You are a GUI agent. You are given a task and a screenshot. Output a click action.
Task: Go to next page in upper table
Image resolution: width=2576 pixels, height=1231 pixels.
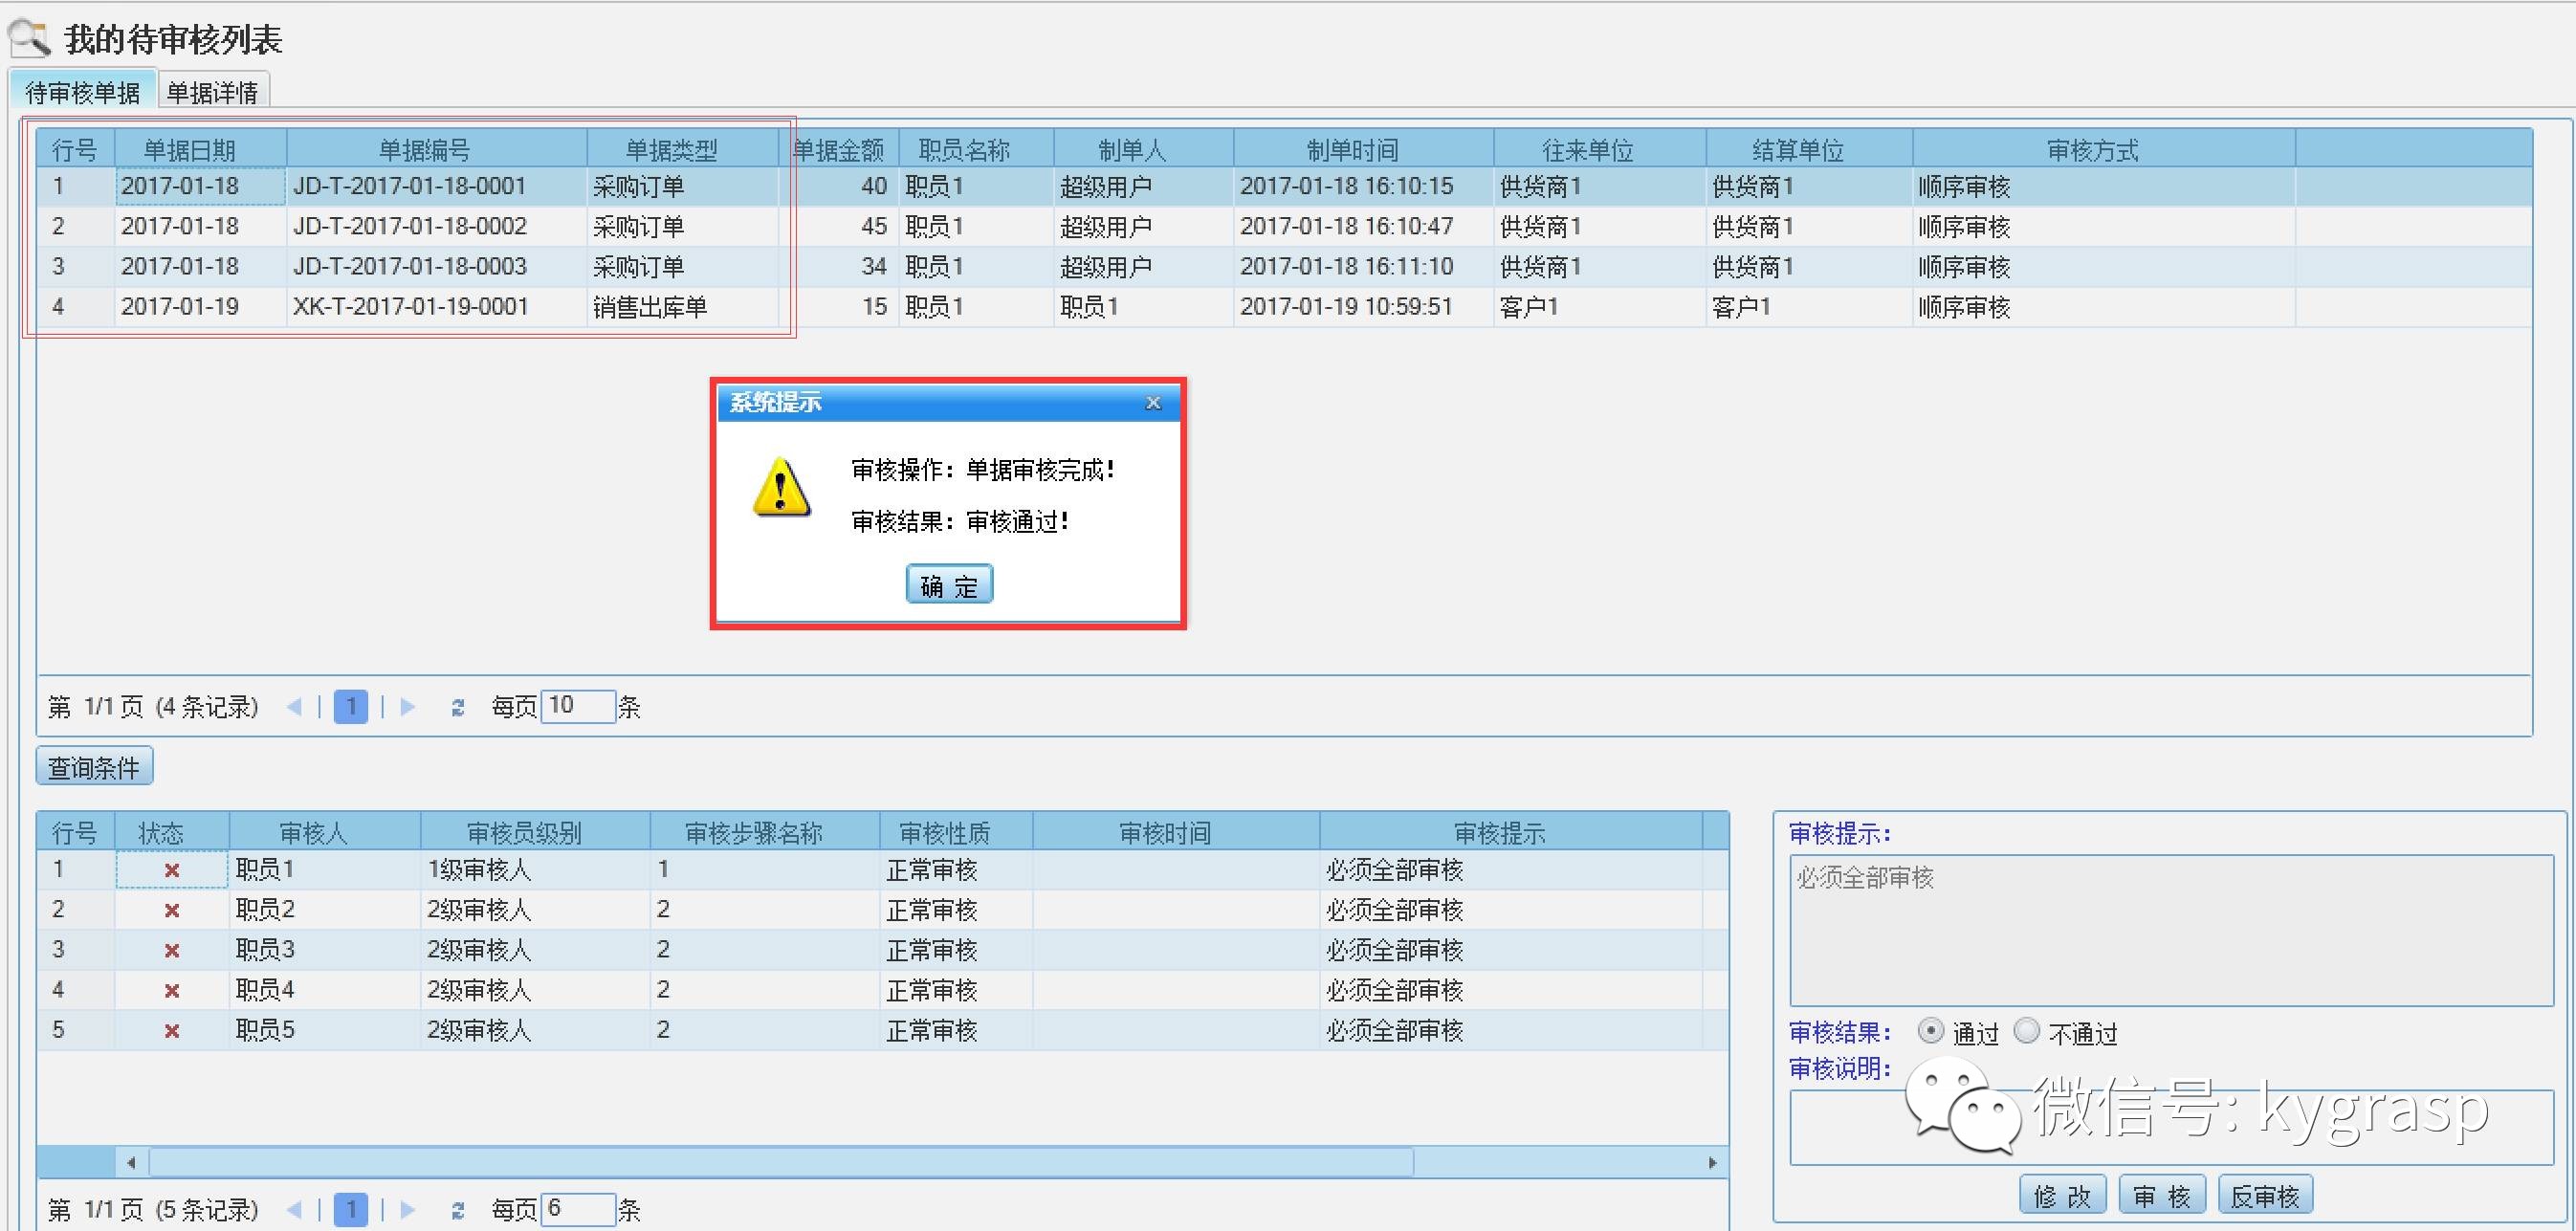click(407, 708)
